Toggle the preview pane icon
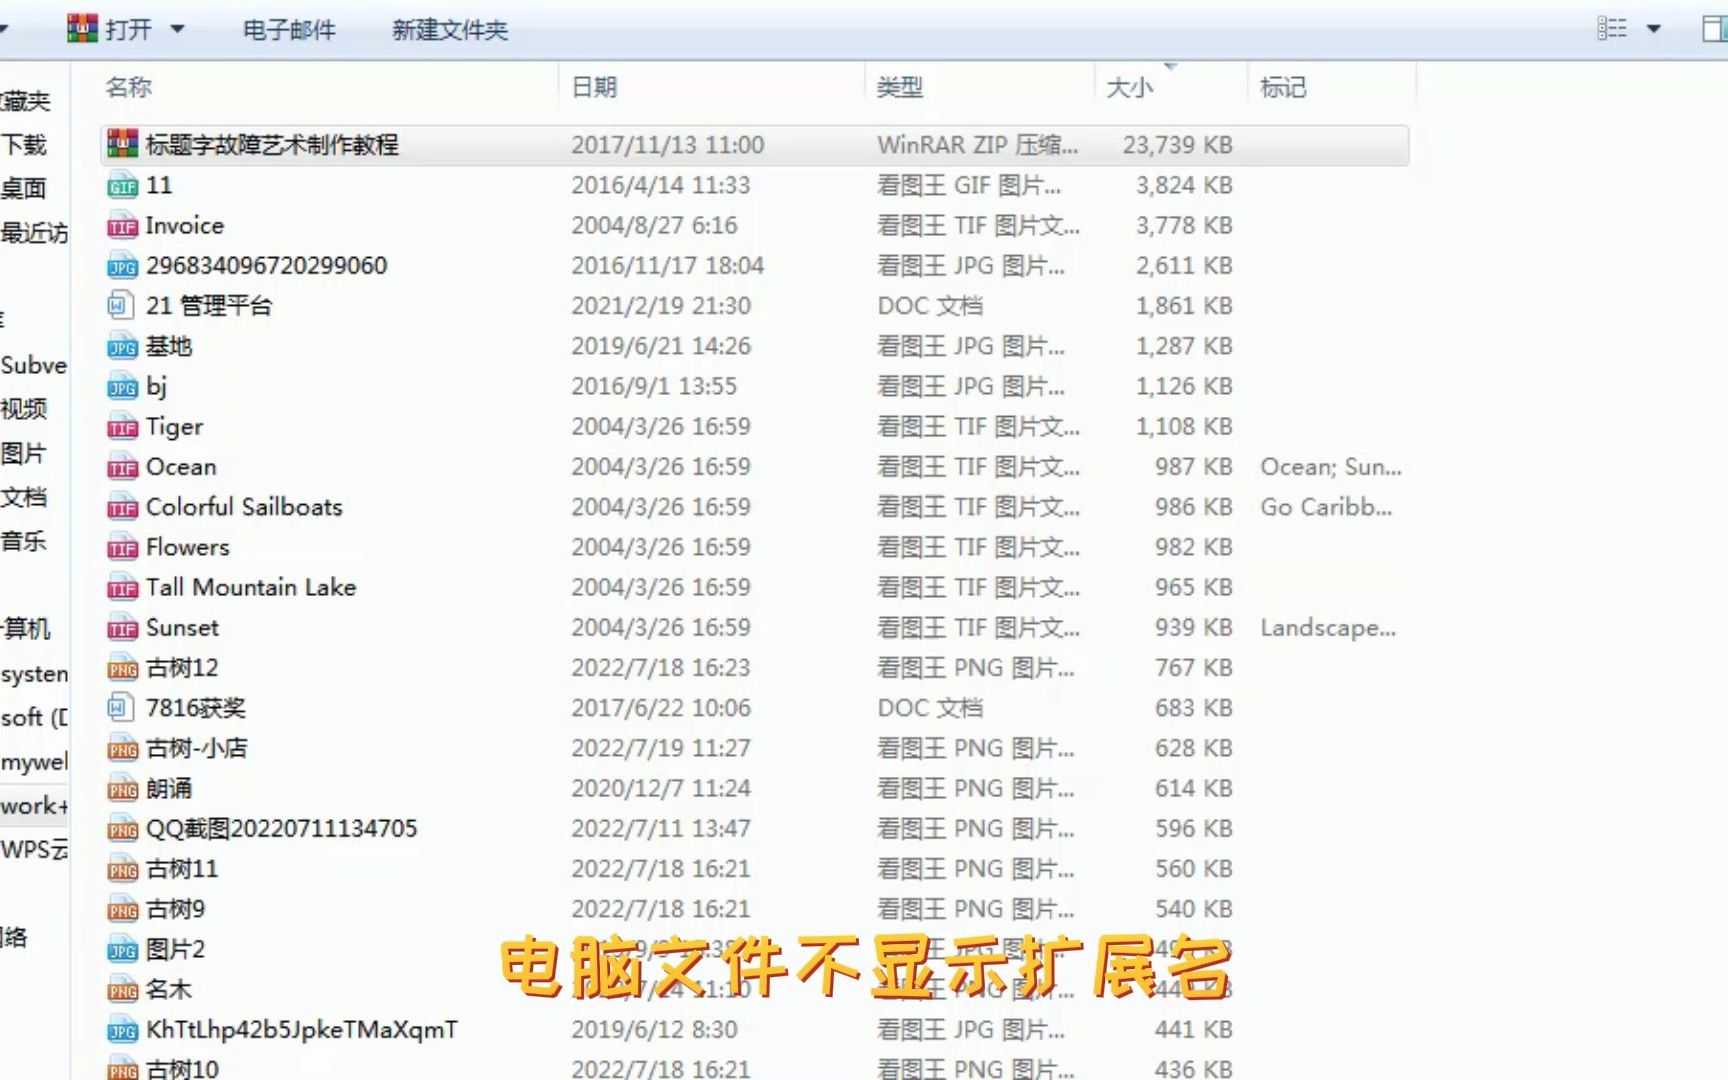1728x1080 pixels. pos(1714,28)
